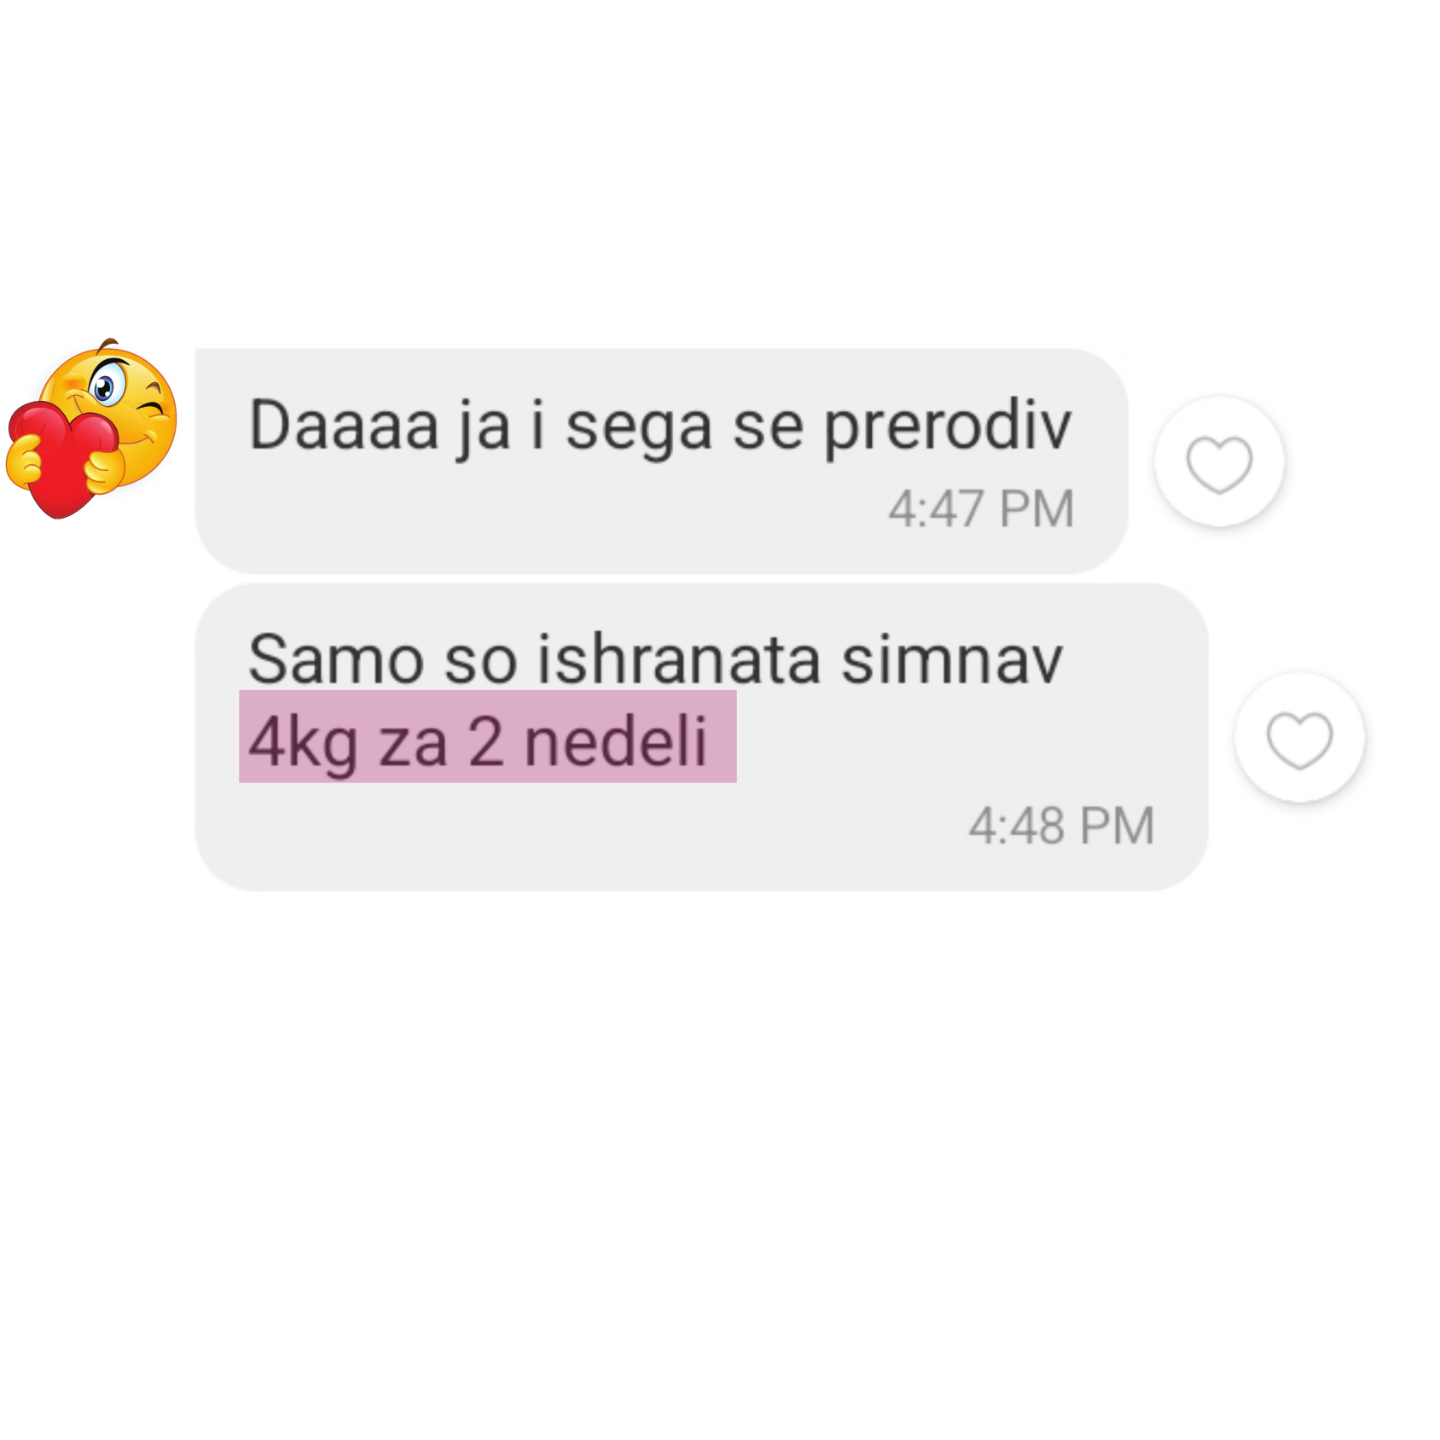Click the digit "2" in highlighted text
Screen dimensions: 1440x1440
tap(485, 743)
